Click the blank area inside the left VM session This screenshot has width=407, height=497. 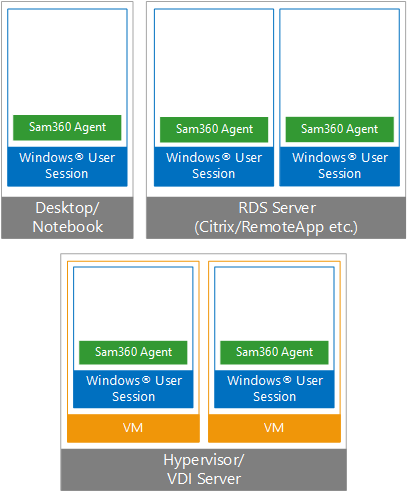click(x=133, y=304)
